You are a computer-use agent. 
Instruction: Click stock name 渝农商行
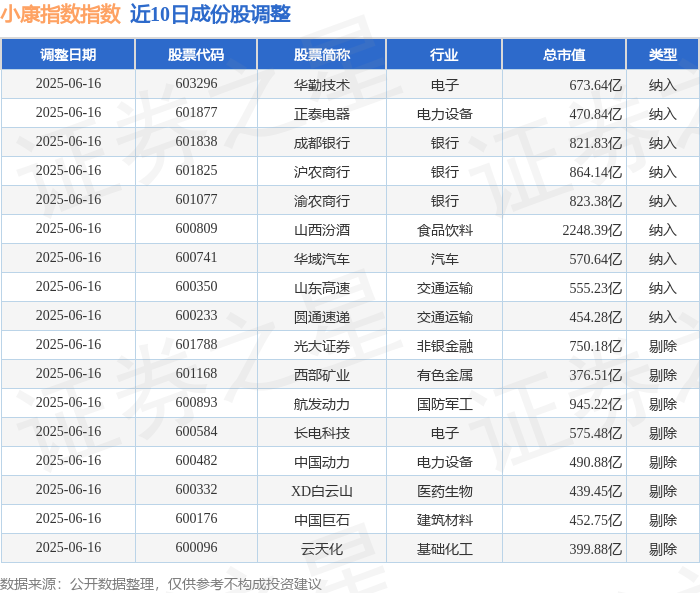coord(321,200)
